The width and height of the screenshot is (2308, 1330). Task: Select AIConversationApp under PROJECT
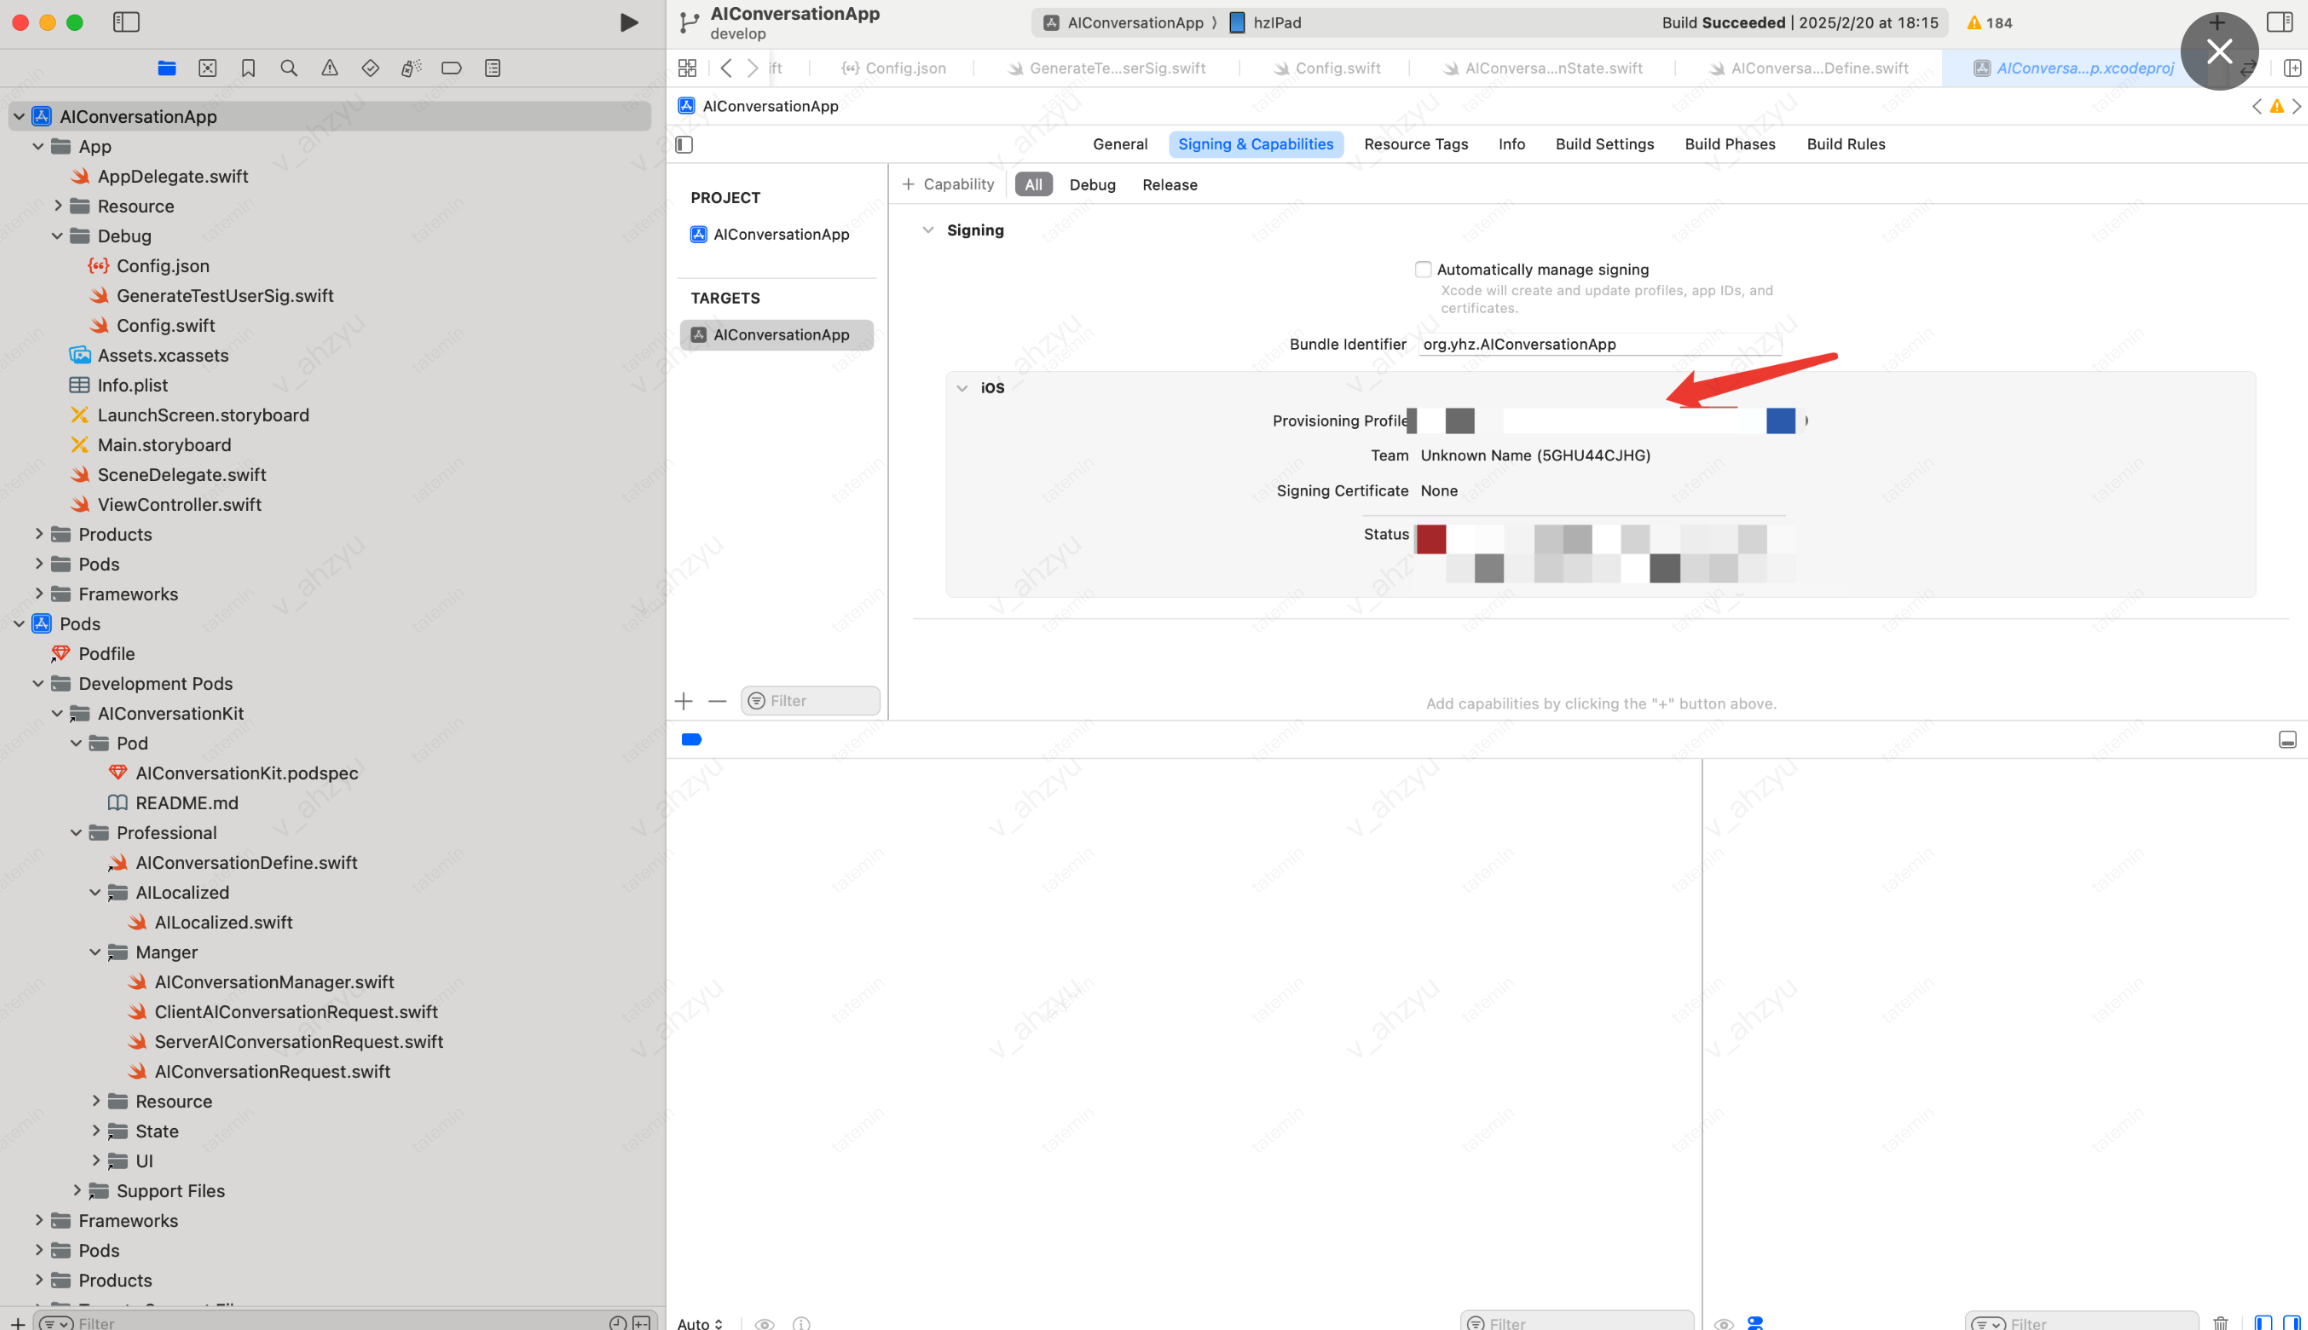point(770,234)
